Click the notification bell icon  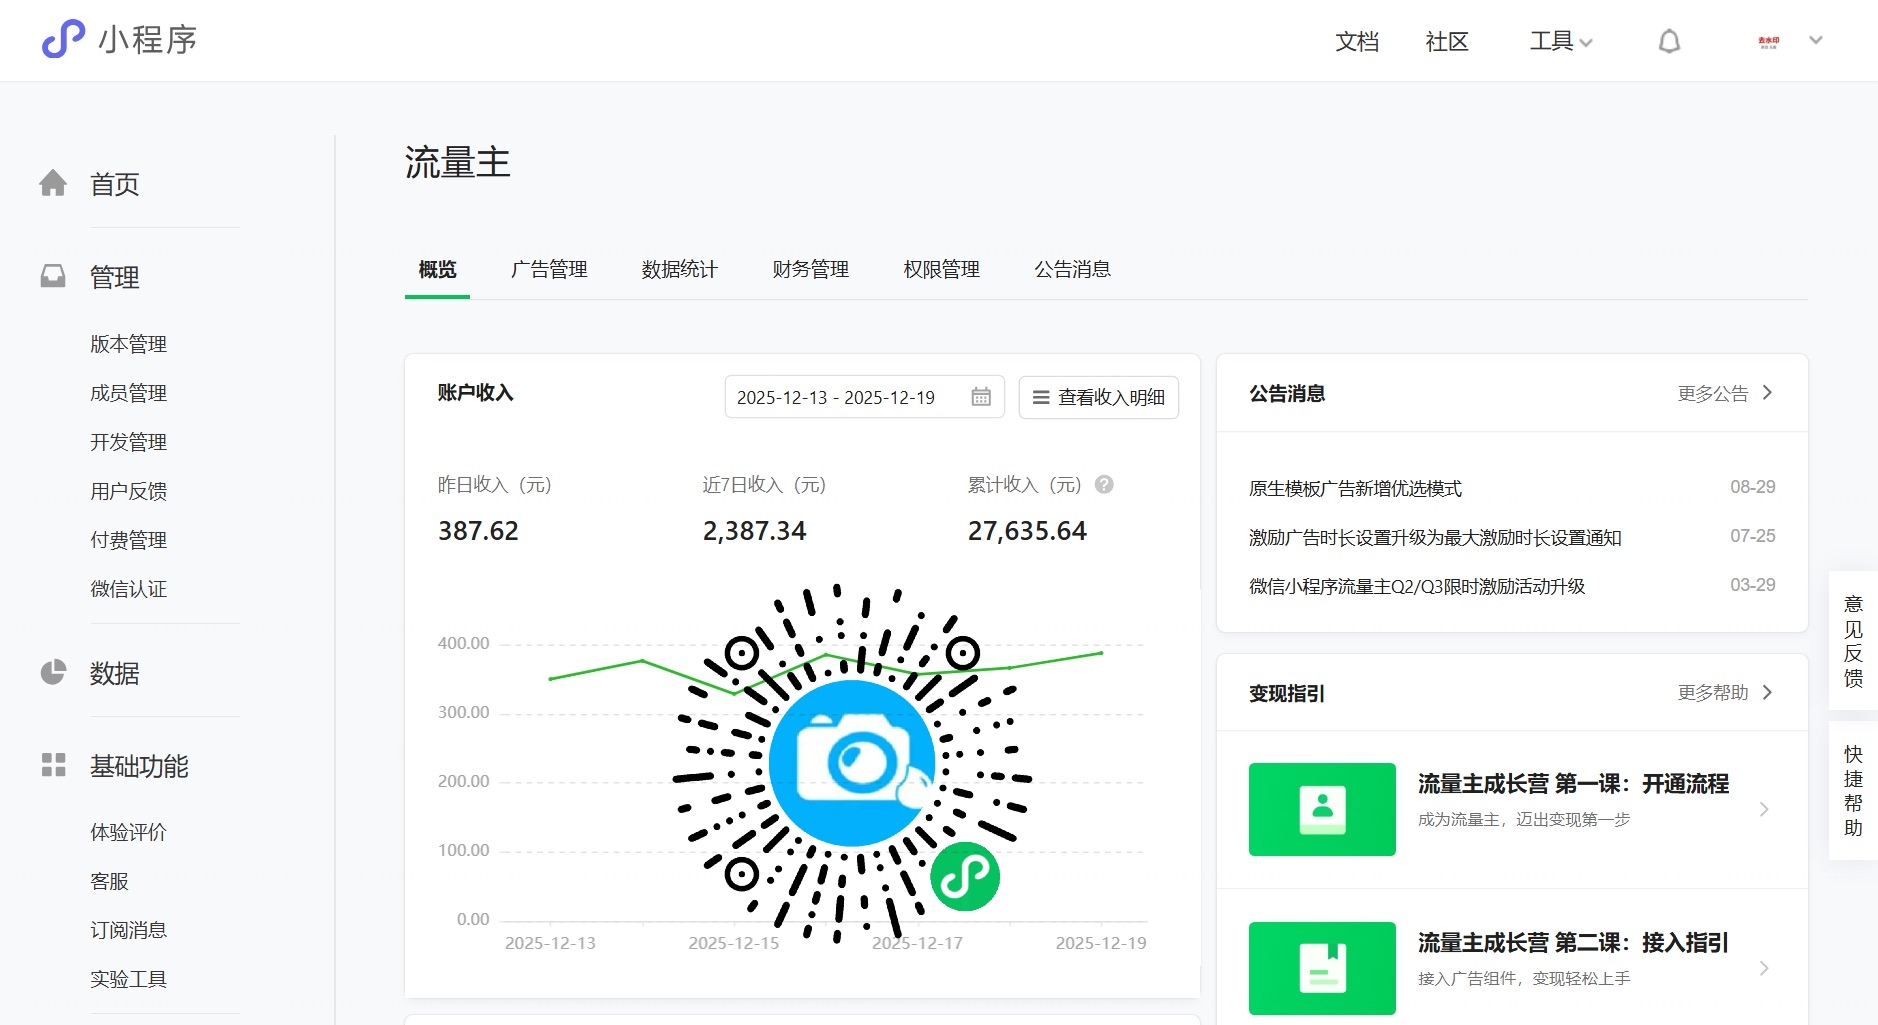tap(1669, 41)
